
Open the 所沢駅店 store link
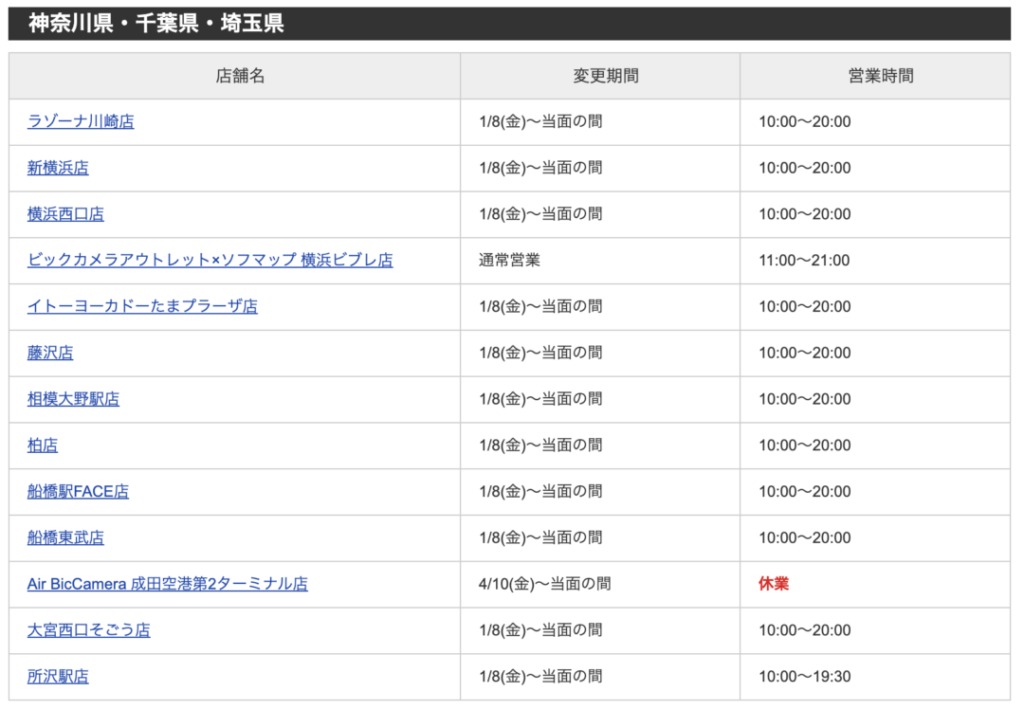coord(58,676)
